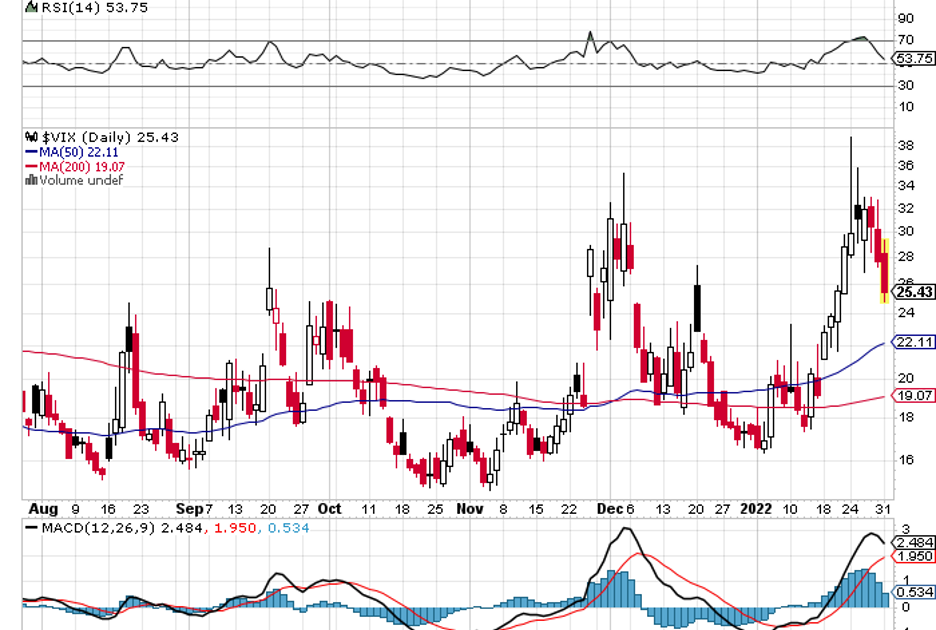The image size is (936, 630).
Task: Click the 25.43 current price tag
Action: coord(914,292)
